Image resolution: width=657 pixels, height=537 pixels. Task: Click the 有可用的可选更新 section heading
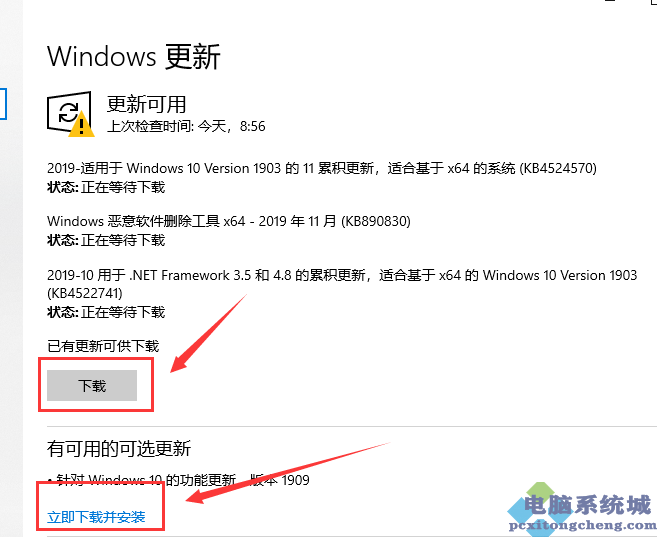(119, 448)
